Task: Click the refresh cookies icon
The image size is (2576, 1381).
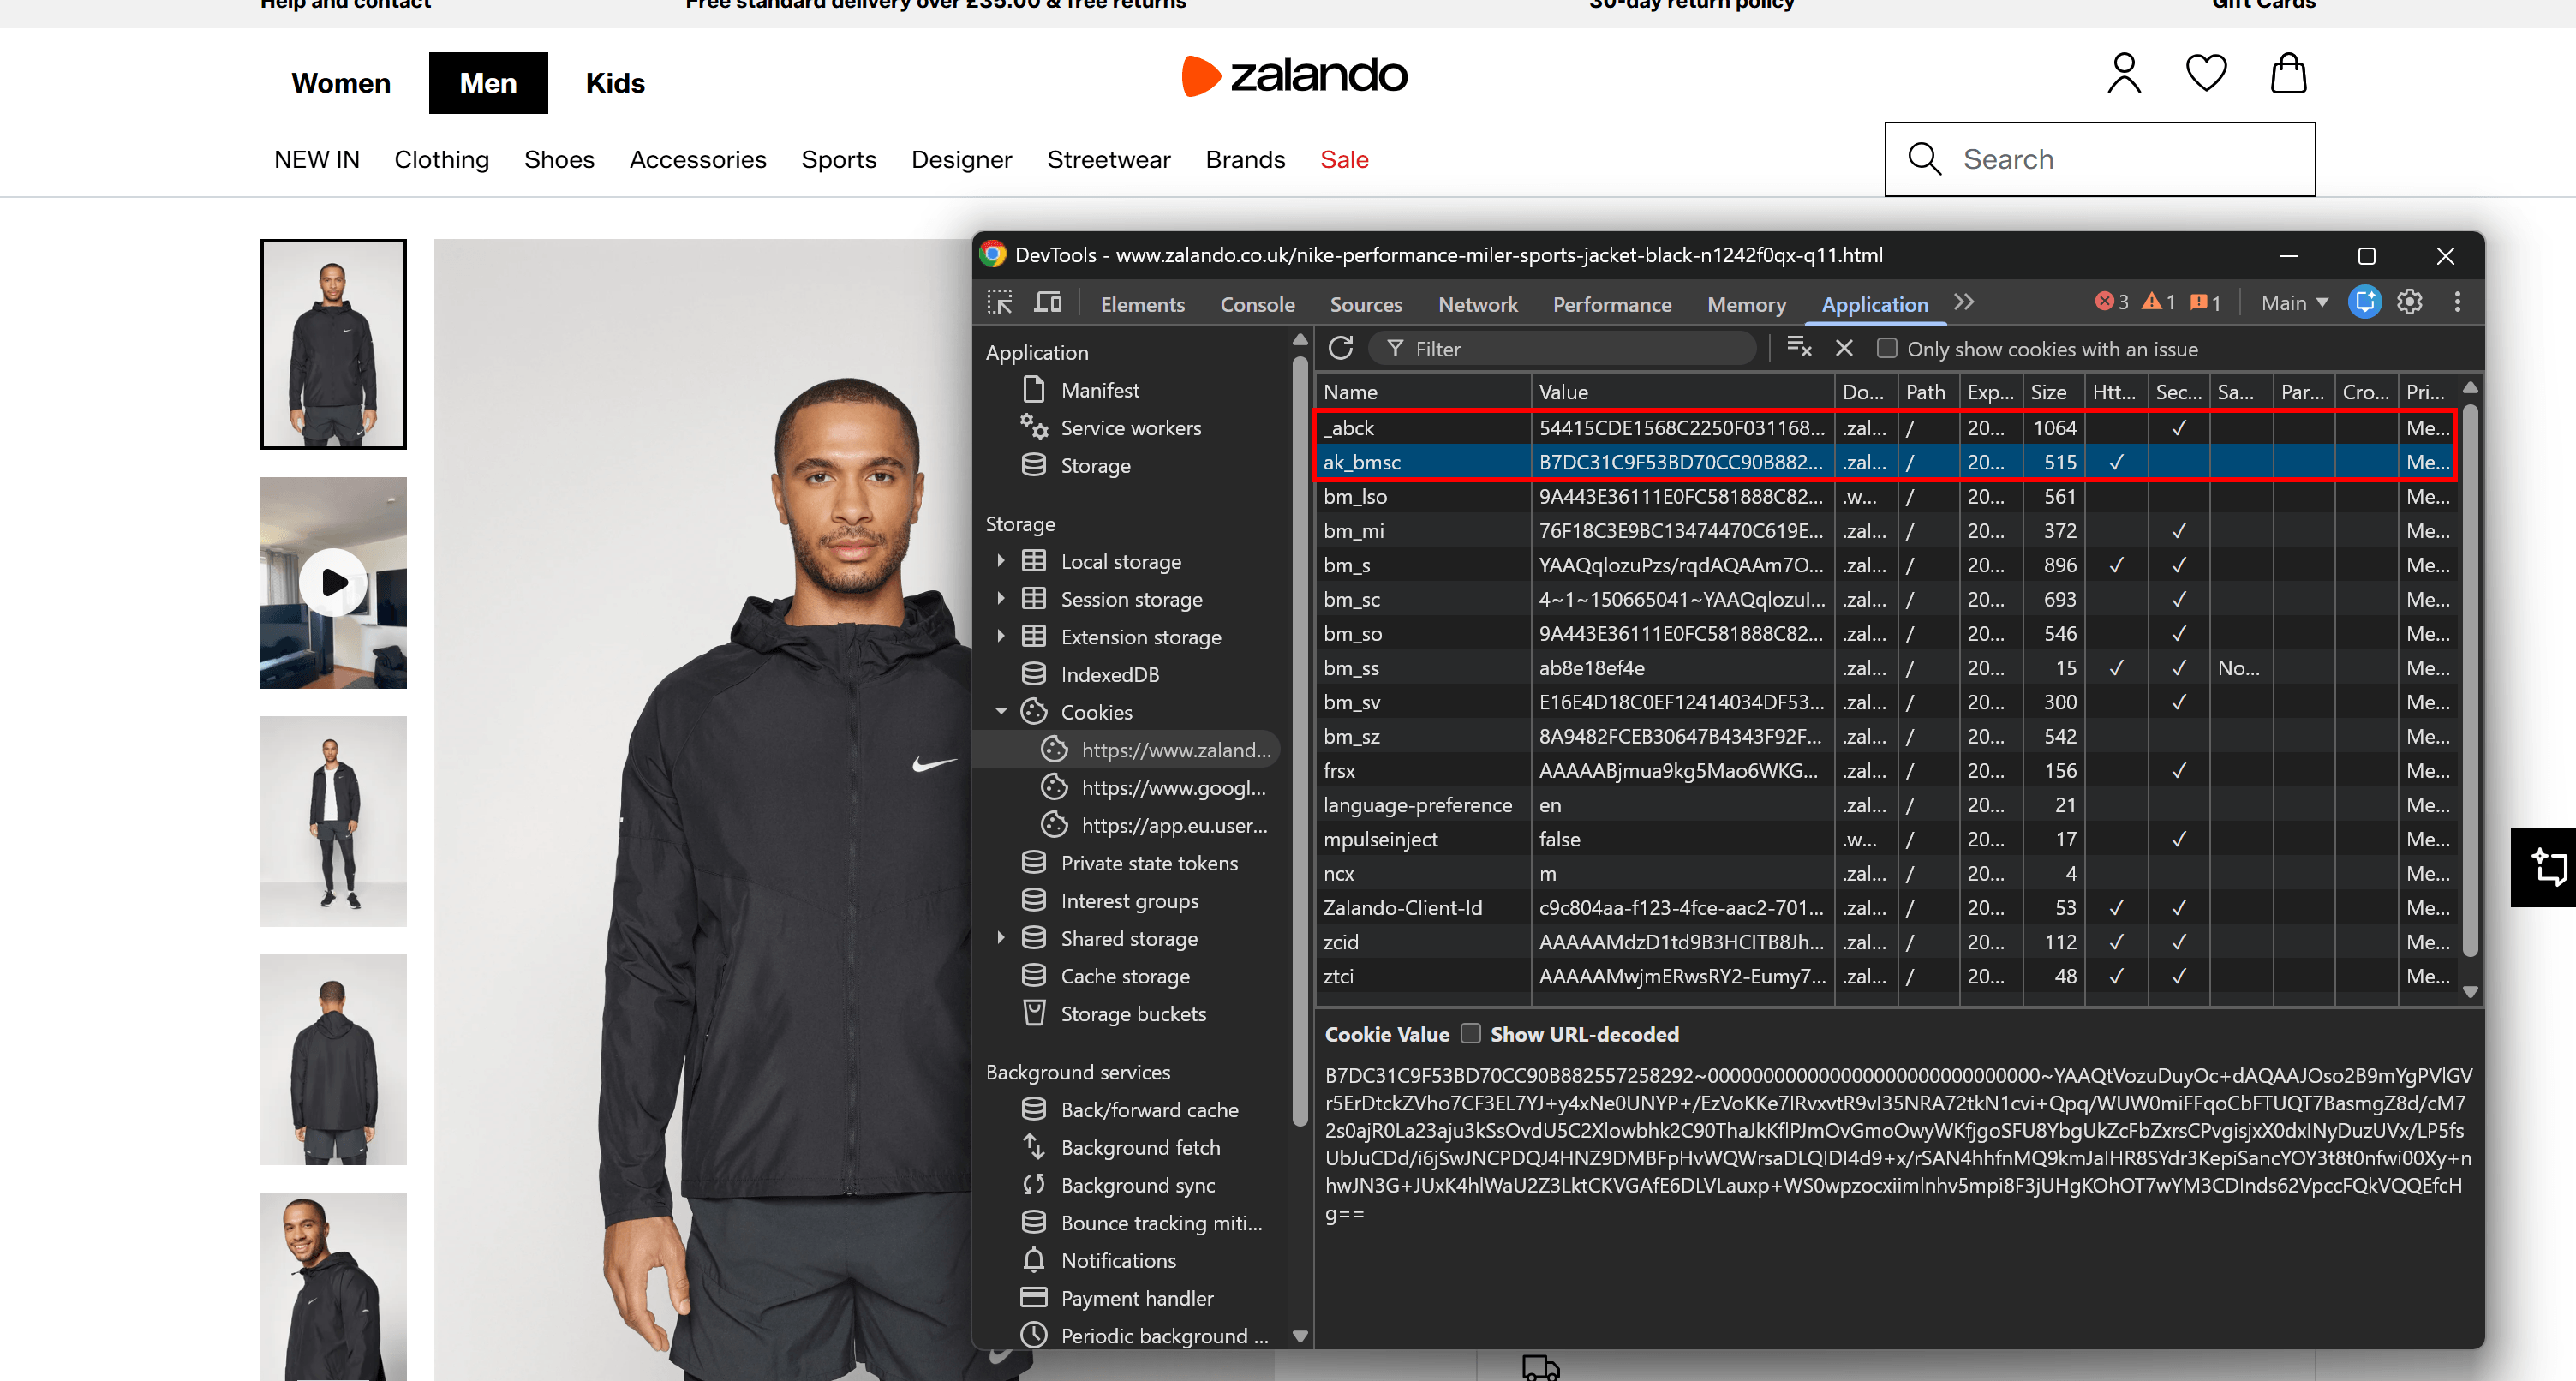Action: click(x=1340, y=348)
